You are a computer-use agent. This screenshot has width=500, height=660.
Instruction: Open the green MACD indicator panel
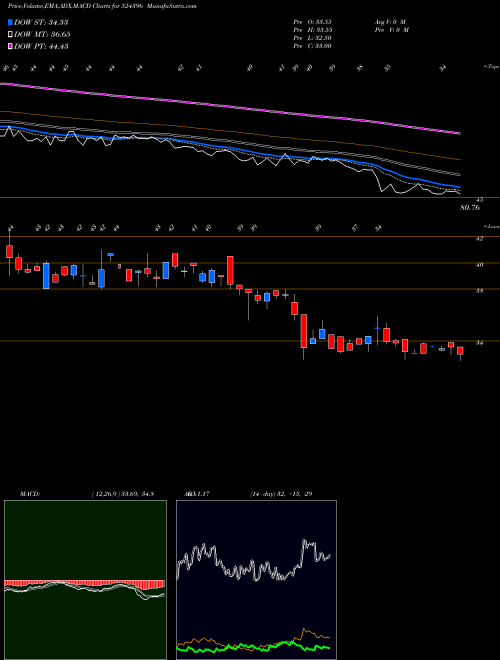[x=85, y=580]
